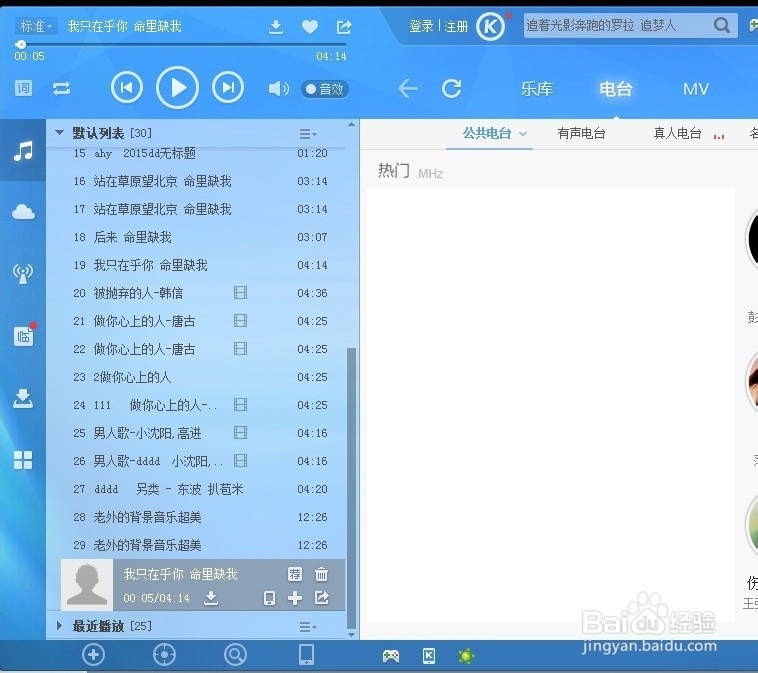Open the local music sidebar icon
The width and height of the screenshot is (758, 673).
(23, 151)
